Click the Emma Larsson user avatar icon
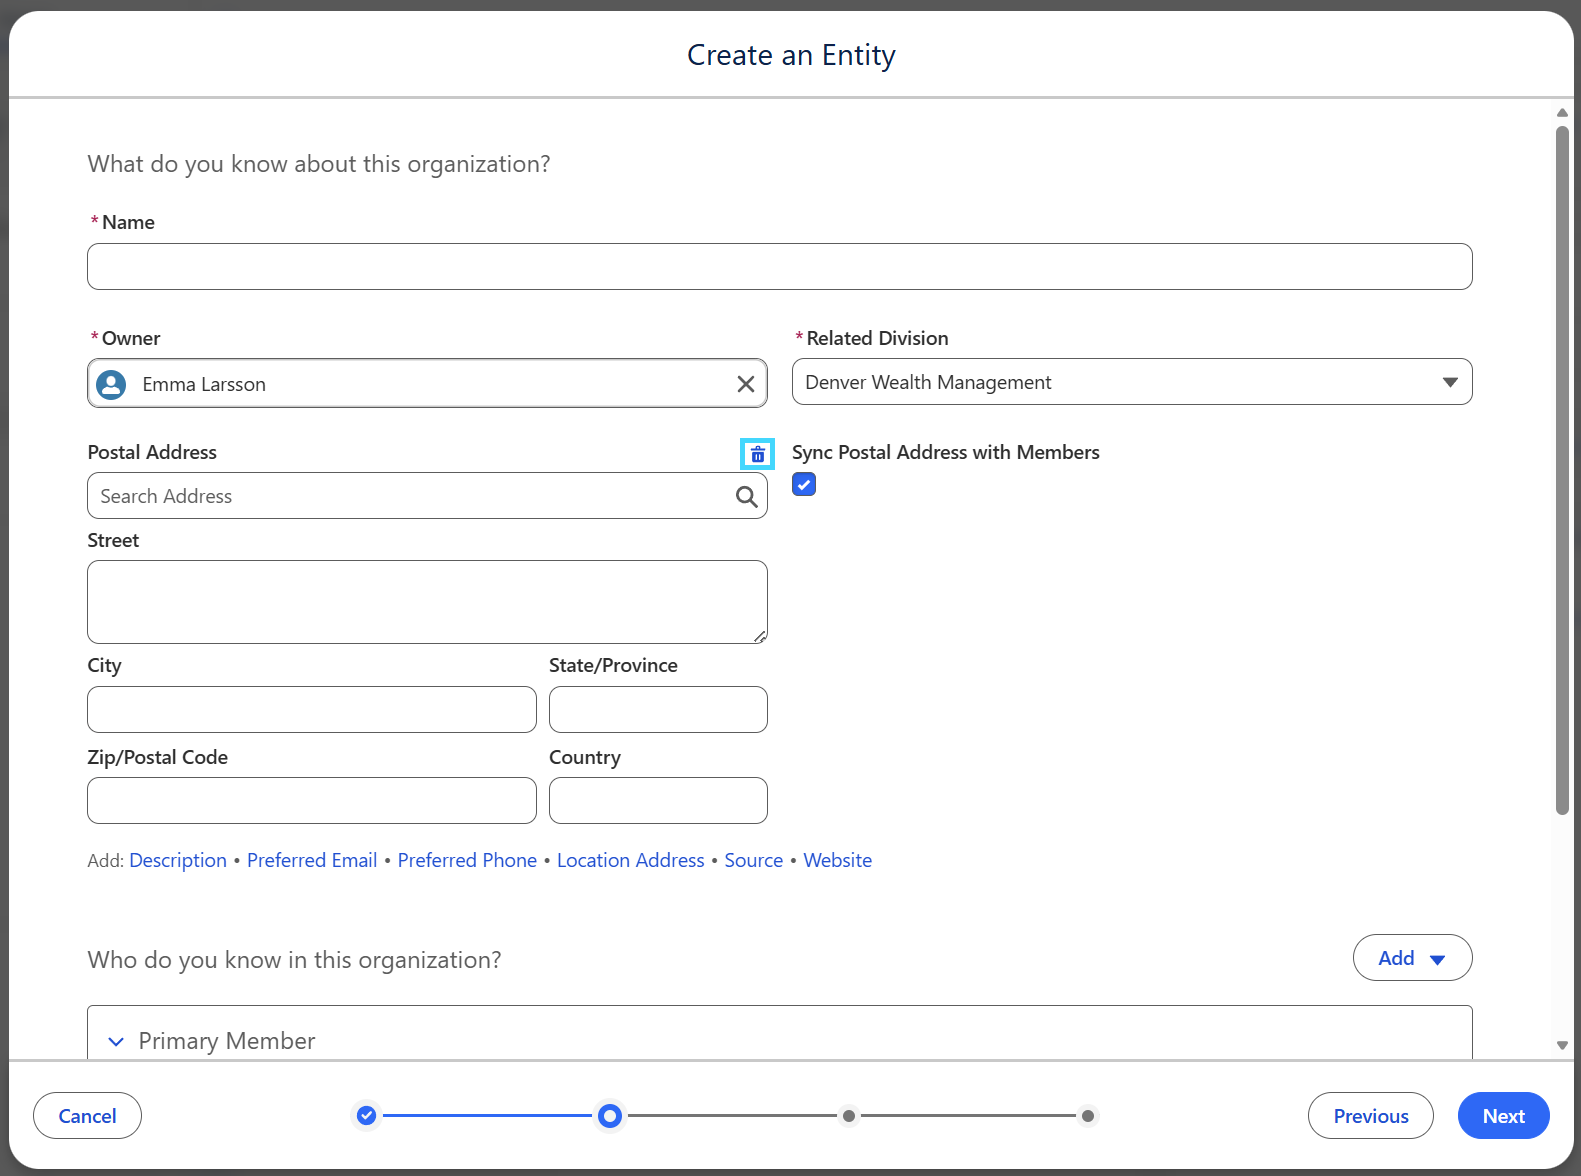This screenshot has height=1176, width=1581. [111, 384]
